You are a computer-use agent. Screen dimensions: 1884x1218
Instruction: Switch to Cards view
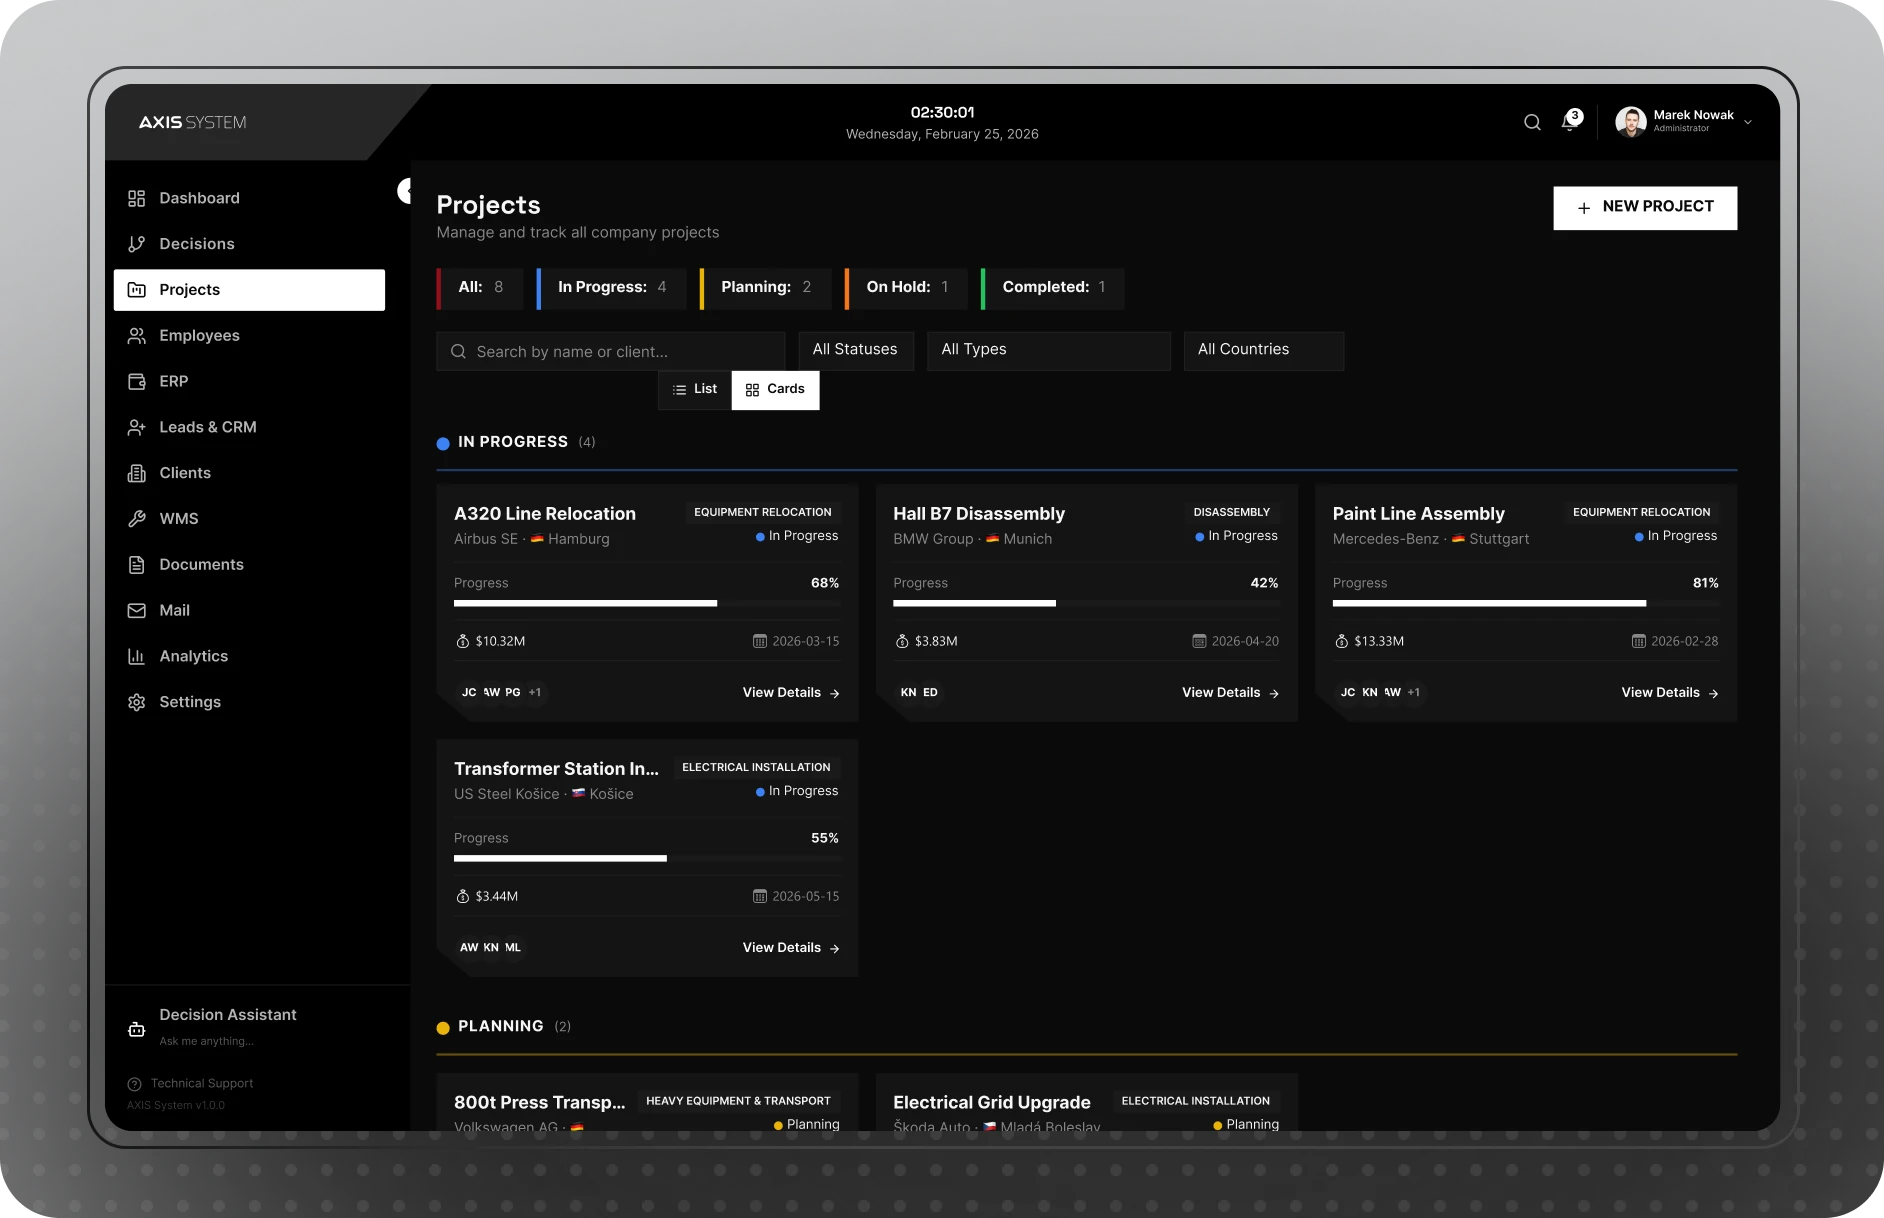pyautogui.click(x=775, y=390)
